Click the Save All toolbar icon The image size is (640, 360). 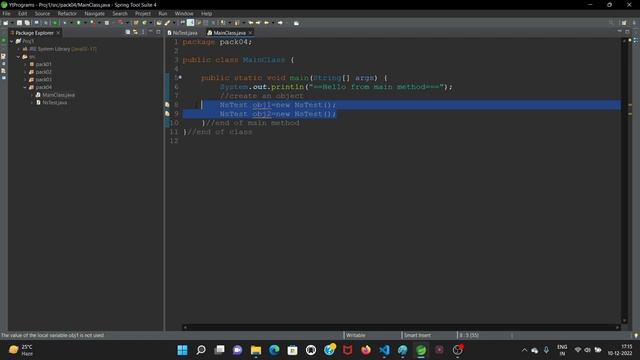click(27, 23)
